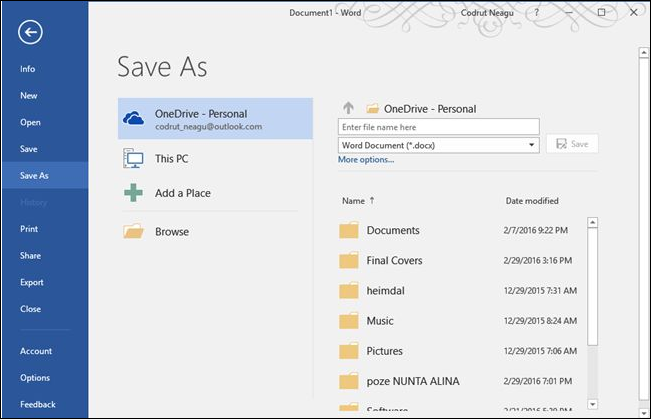Click the date 2/7/2016 9:22 PM

(536, 230)
